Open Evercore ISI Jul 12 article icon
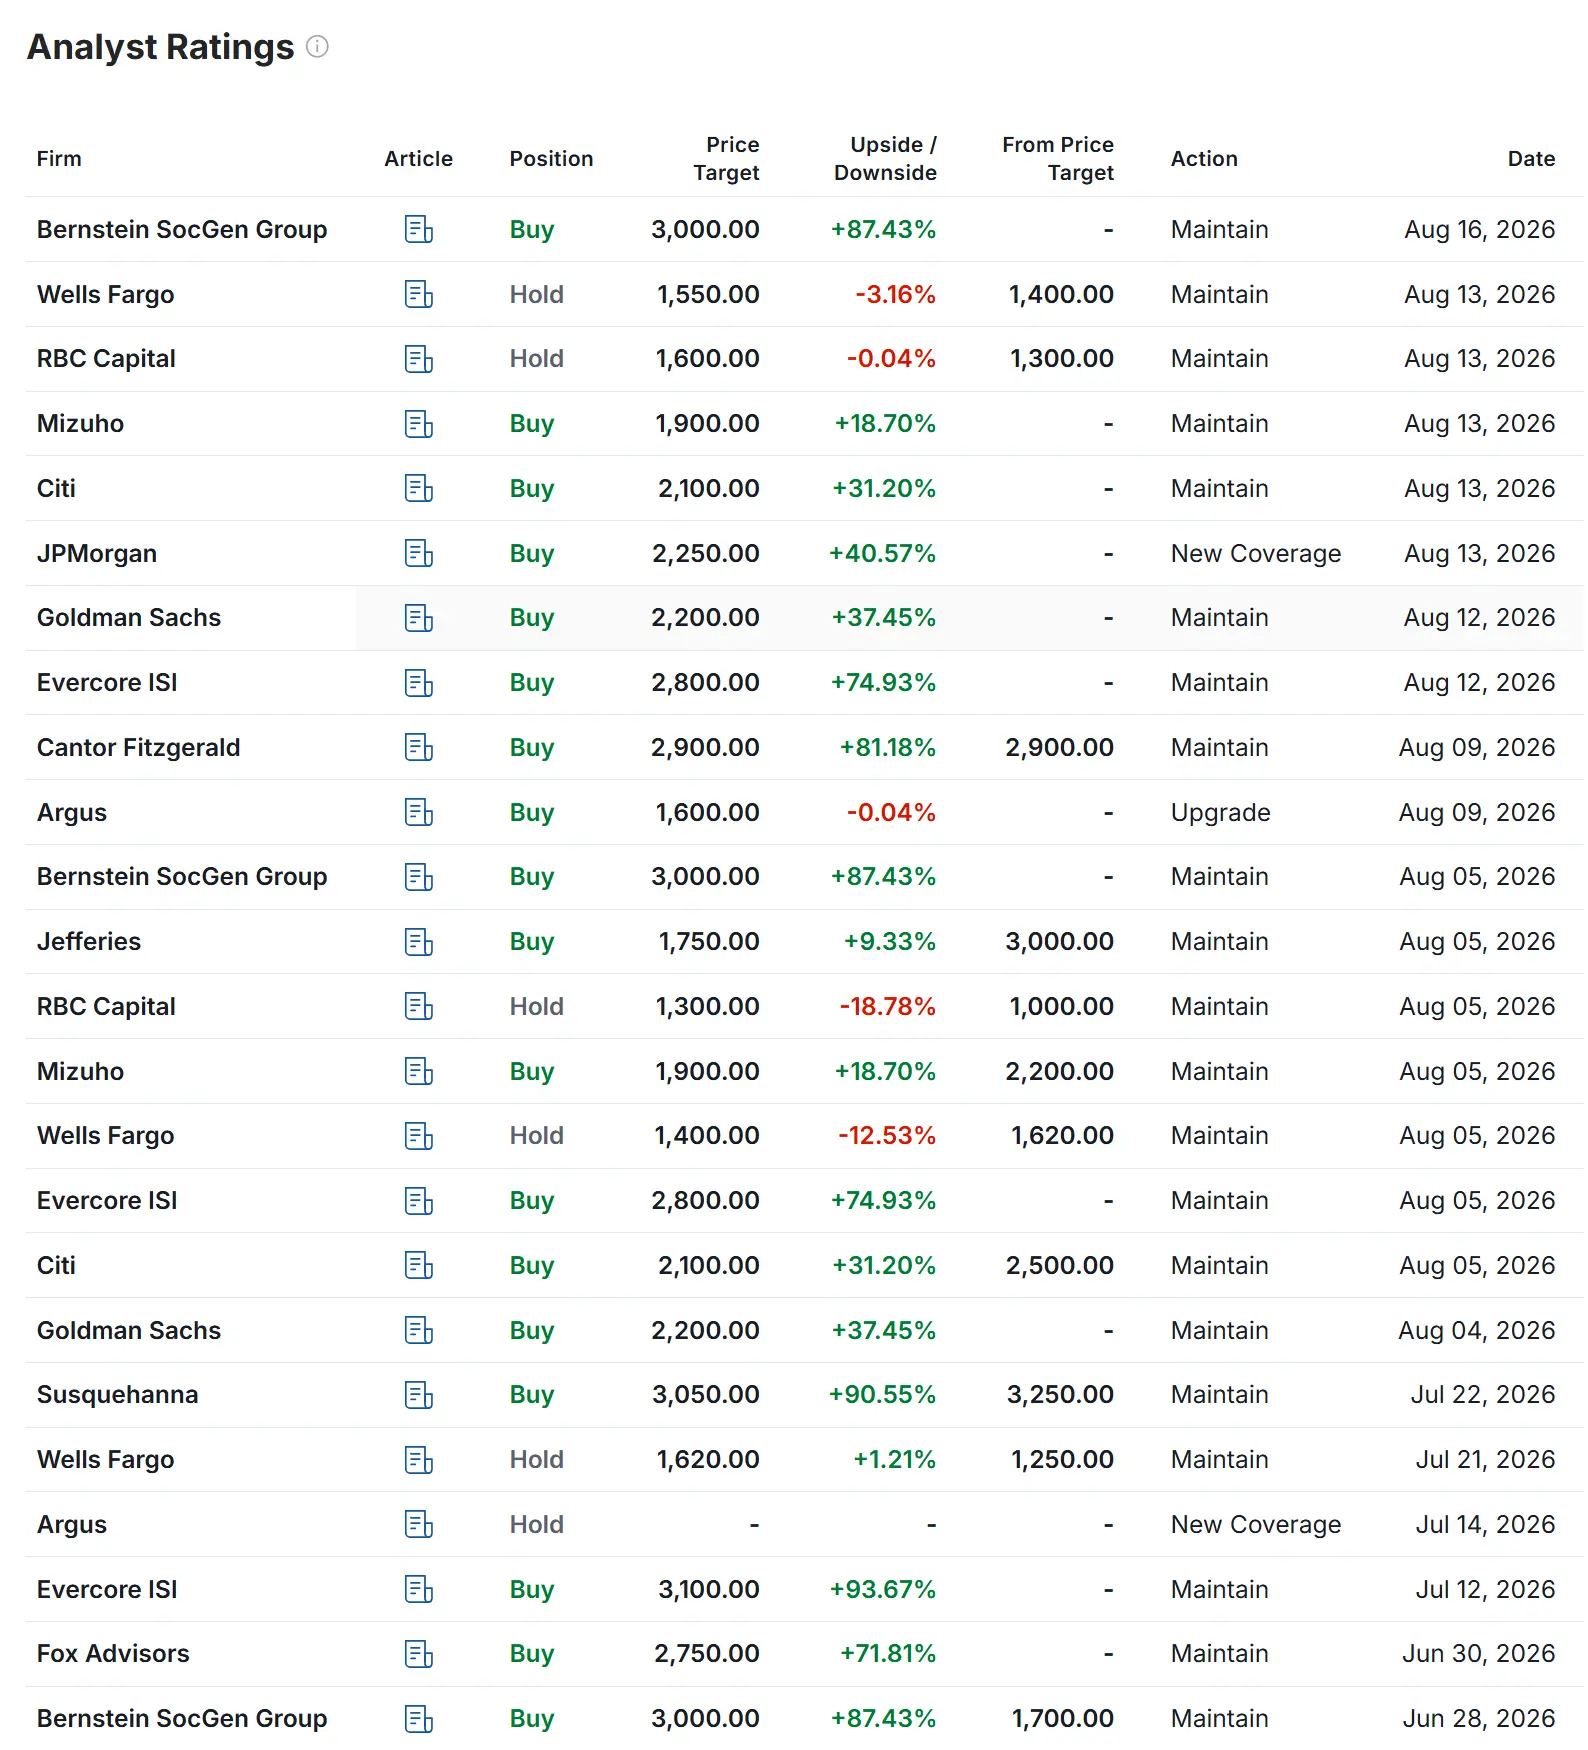The width and height of the screenshot is (1588, 1750). 418,1589
